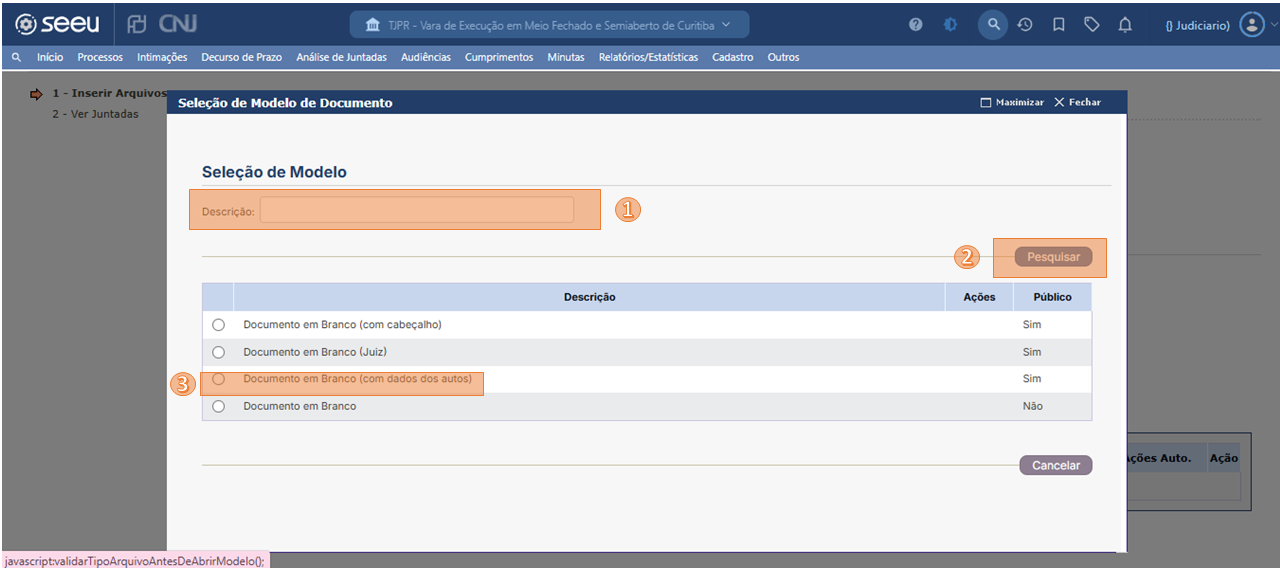Choose 'Documento em Branco (com dados dos autos)'
This screenshot has width=1280, height=570.
[219, 379]
